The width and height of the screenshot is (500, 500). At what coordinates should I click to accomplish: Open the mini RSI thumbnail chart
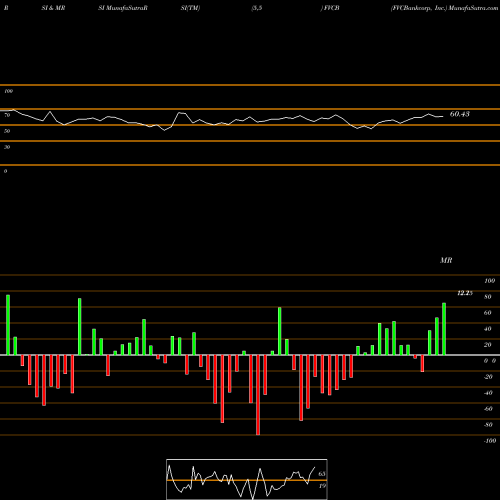click(247, 479)
